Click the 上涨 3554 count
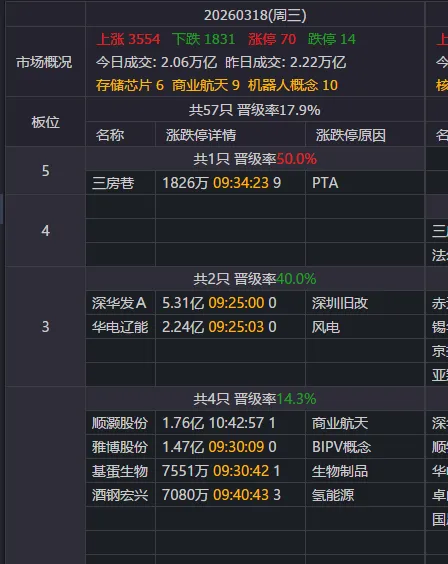Screen dimensions: 448x564 pyautogui.click(x=128, y=39)
